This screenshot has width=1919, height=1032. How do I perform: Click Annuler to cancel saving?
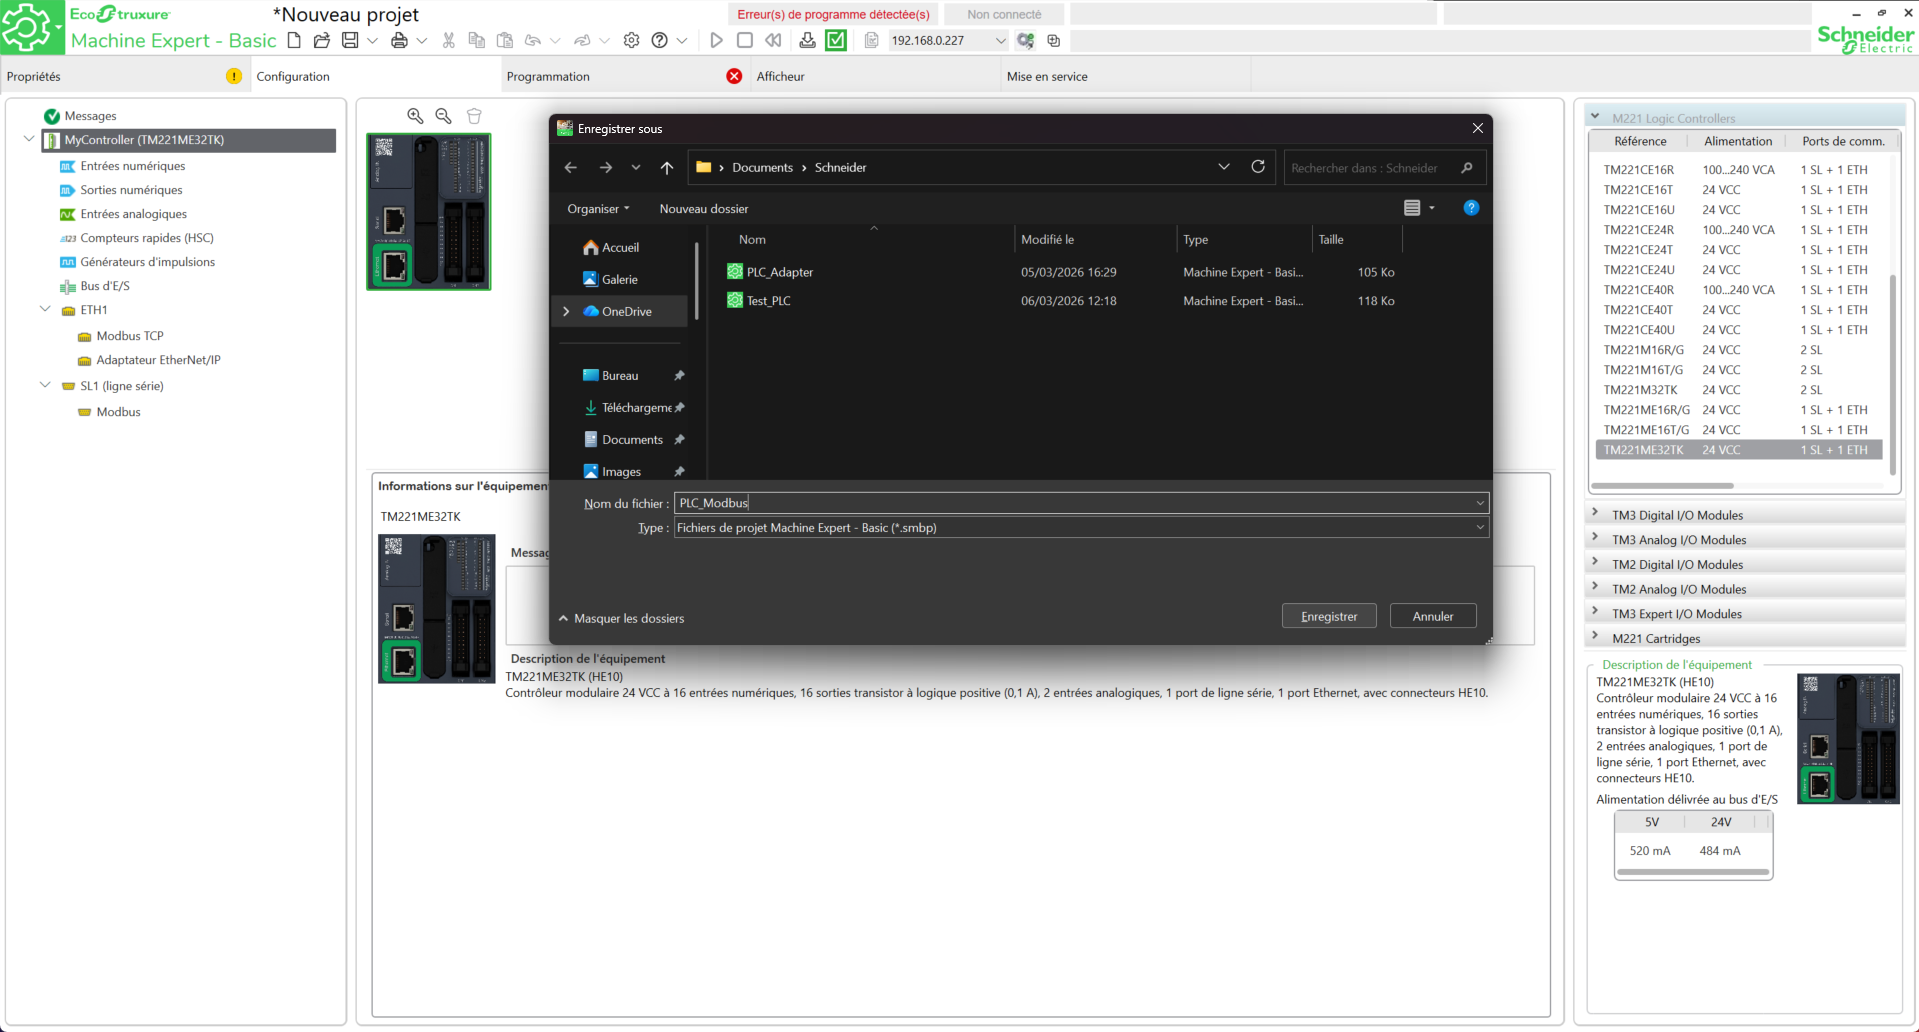pyautogui.click(x=1432, y=616)
